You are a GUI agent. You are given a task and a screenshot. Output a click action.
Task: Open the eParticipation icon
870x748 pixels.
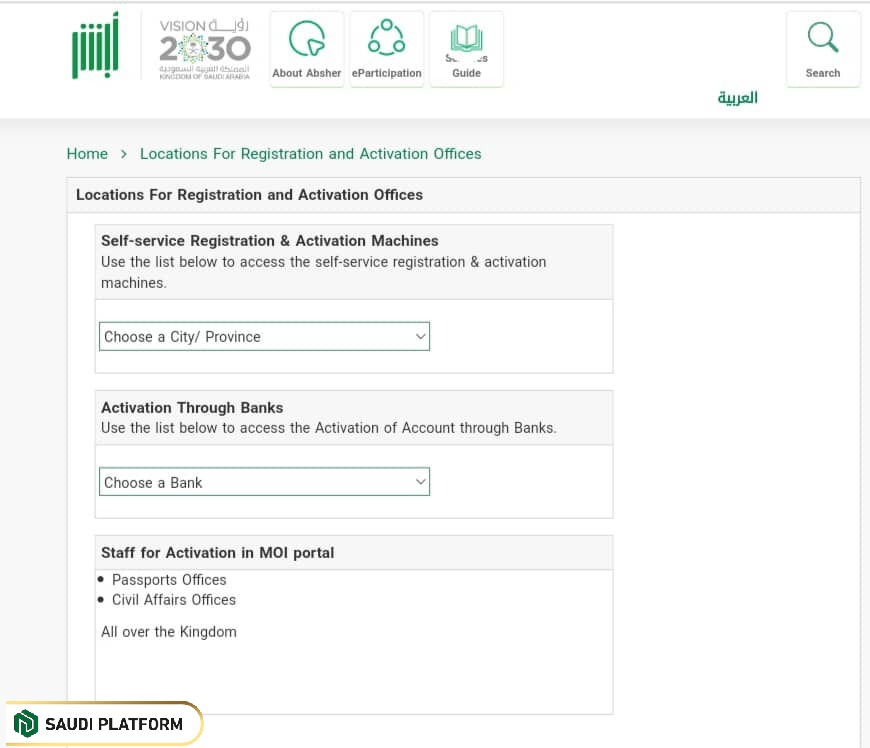point(386,41)
